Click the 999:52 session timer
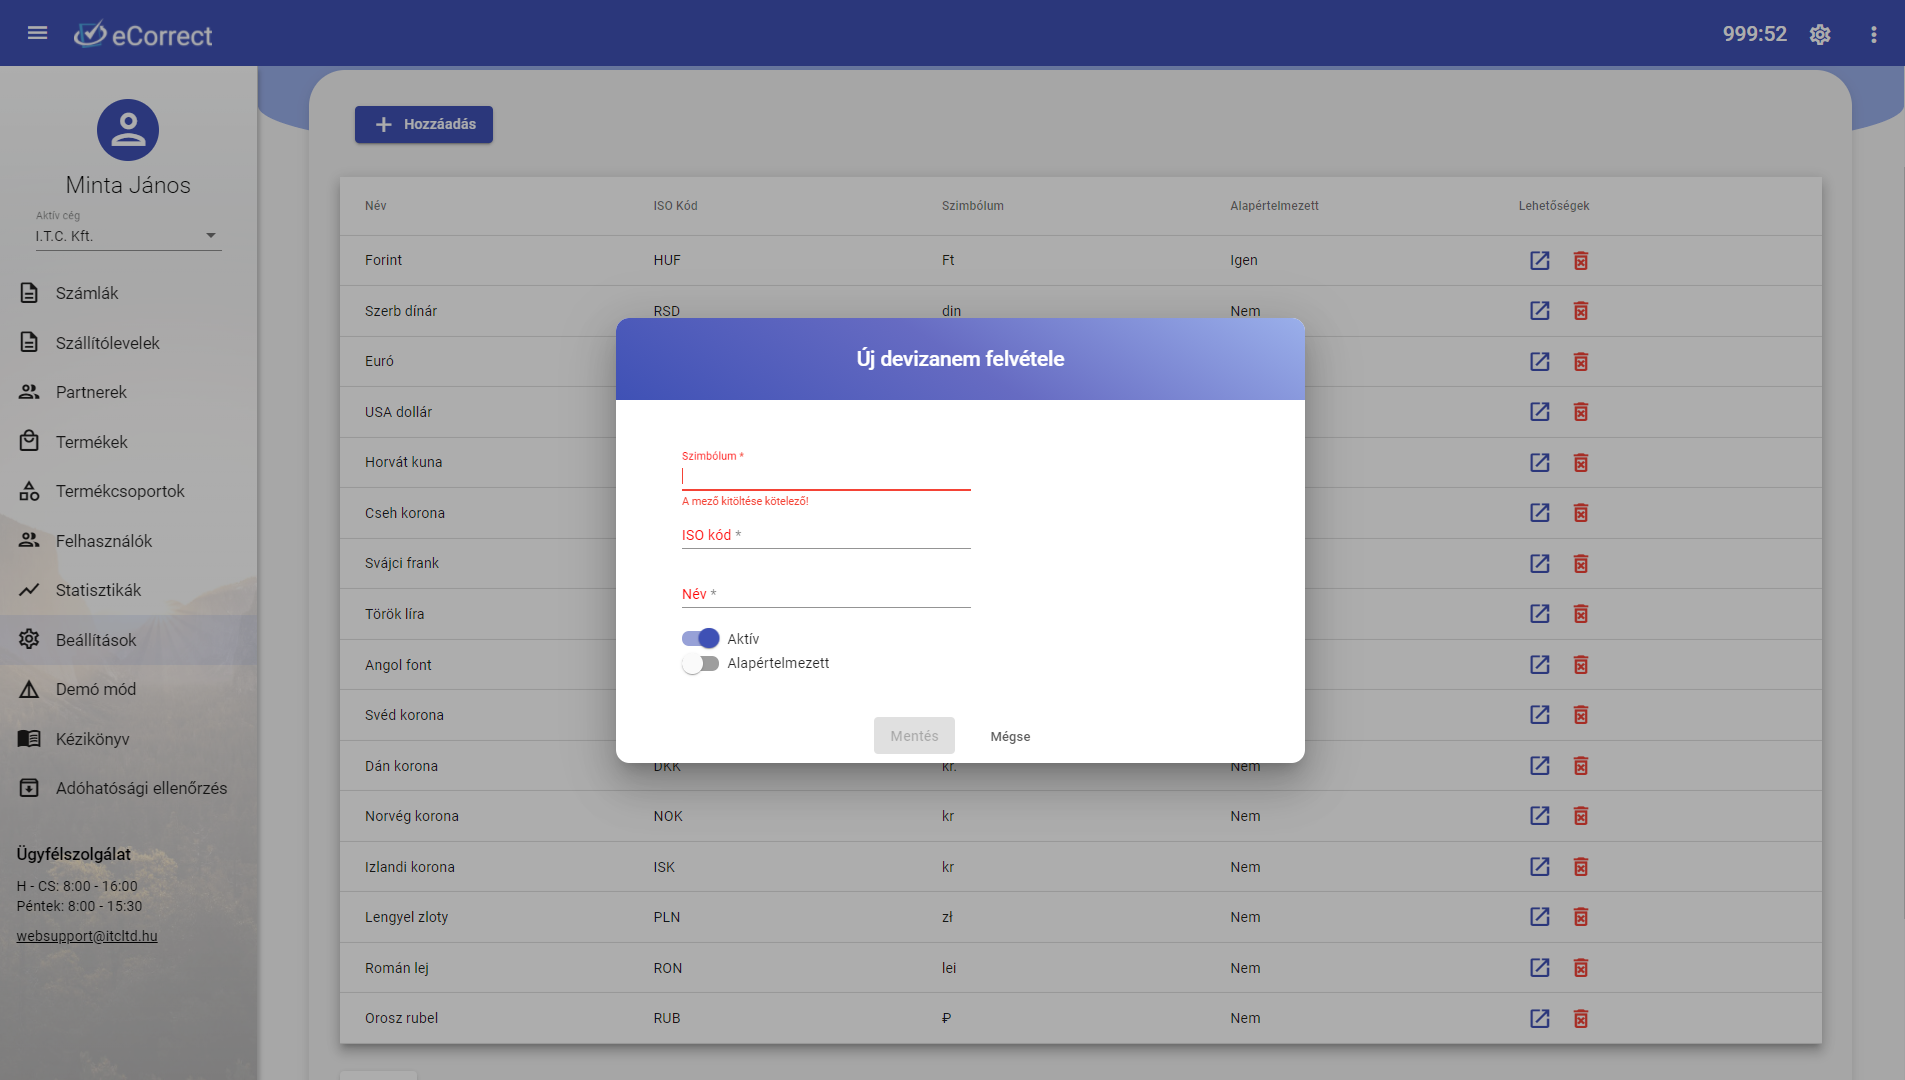The height and width of the screenshot is (1080, 1905). [x=1755, y=34]
